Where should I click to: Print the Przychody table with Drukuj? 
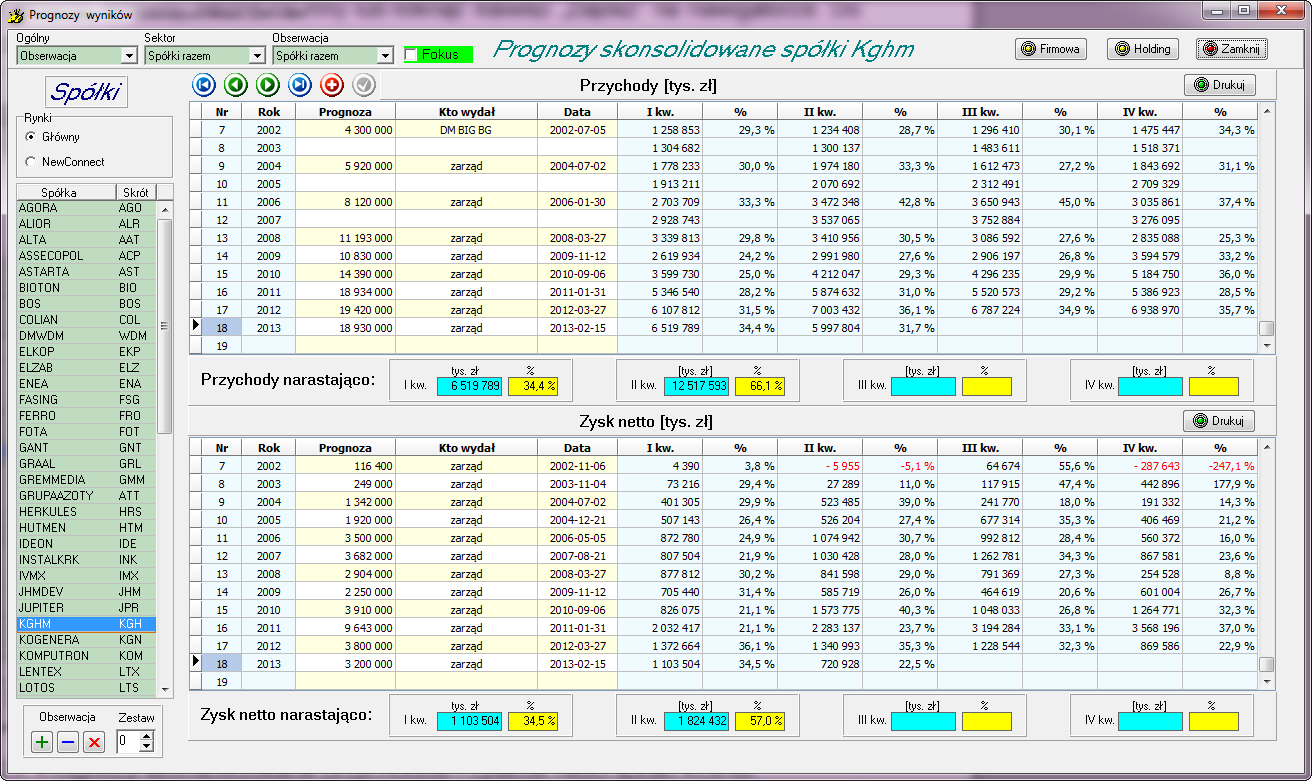click(x=1219, y=85)
